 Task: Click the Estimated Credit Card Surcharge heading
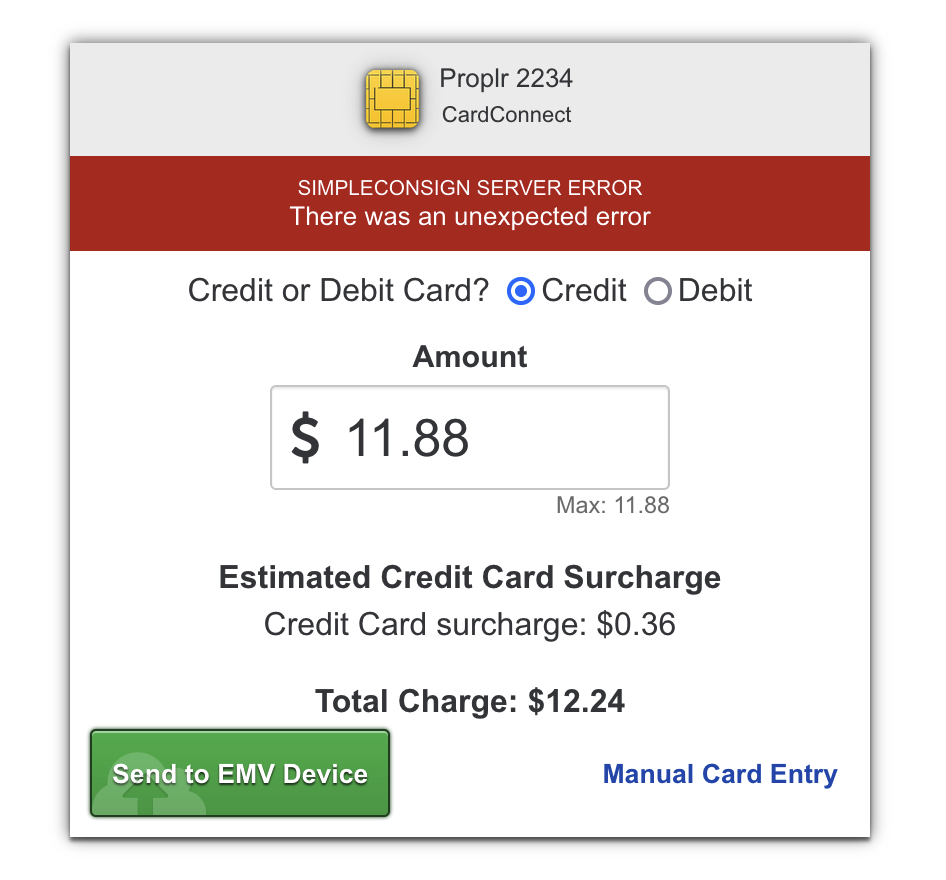click(x=470, y=577)
